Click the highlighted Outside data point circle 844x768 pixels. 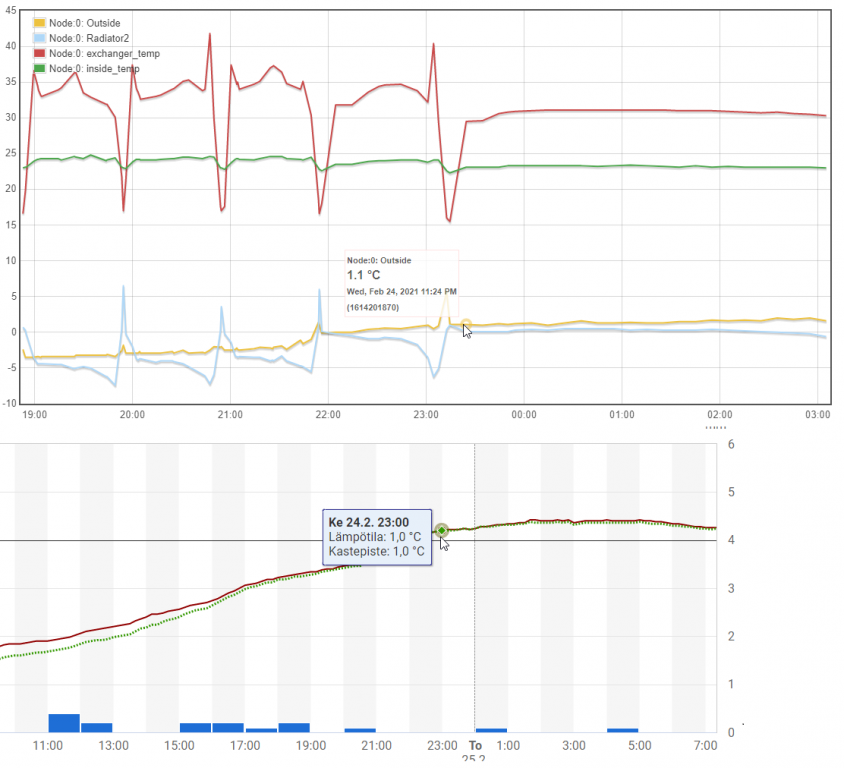click(467, 323)
